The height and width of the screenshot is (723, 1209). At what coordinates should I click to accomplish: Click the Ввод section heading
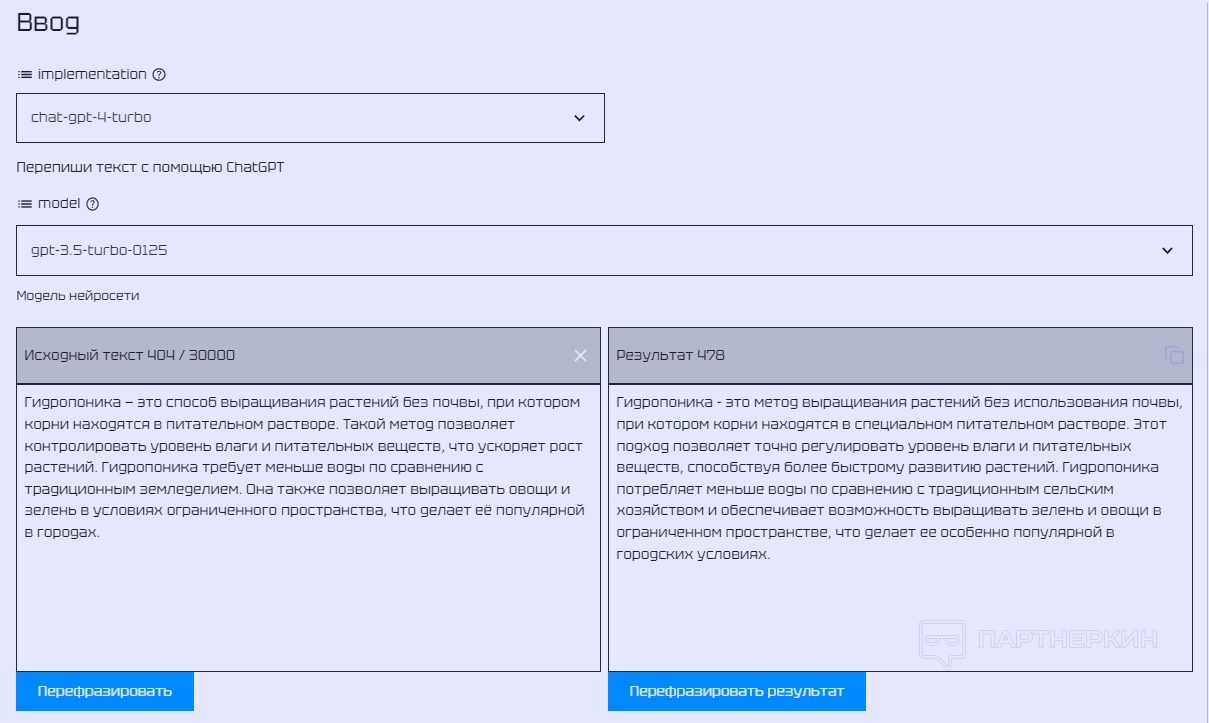click(48, 23)
